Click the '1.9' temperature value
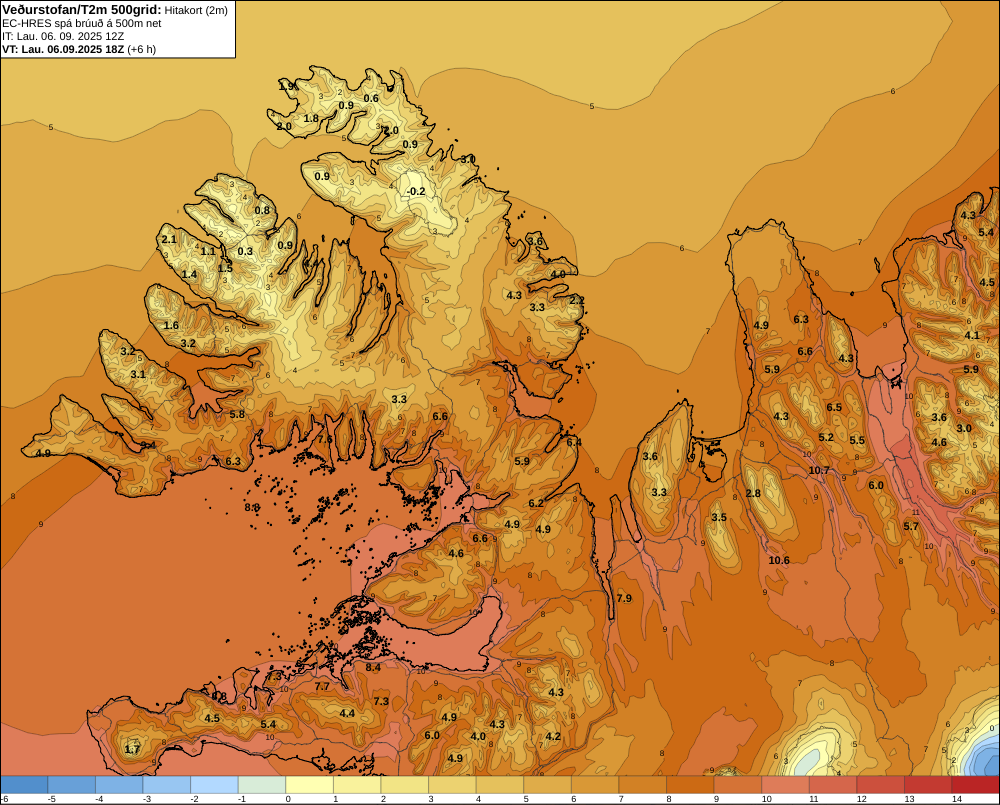Image resolution: width=1000 pixels, height=805 pixels. (286, 86)
